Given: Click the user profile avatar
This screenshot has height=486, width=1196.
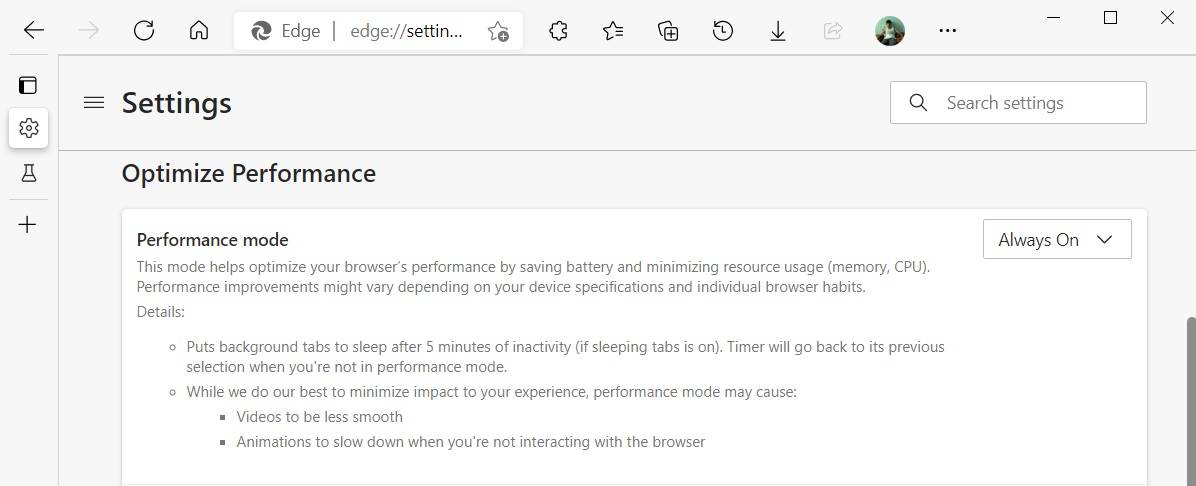Looking at the screenshot, I should tap(889, 31).
